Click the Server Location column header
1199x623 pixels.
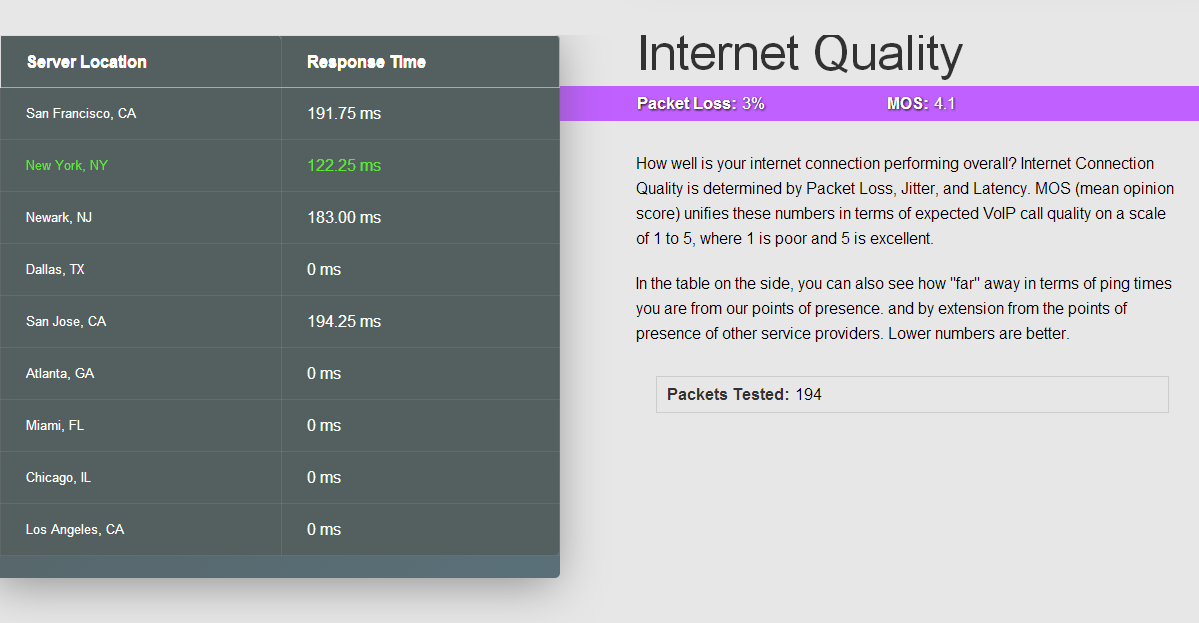pos(86,62)
